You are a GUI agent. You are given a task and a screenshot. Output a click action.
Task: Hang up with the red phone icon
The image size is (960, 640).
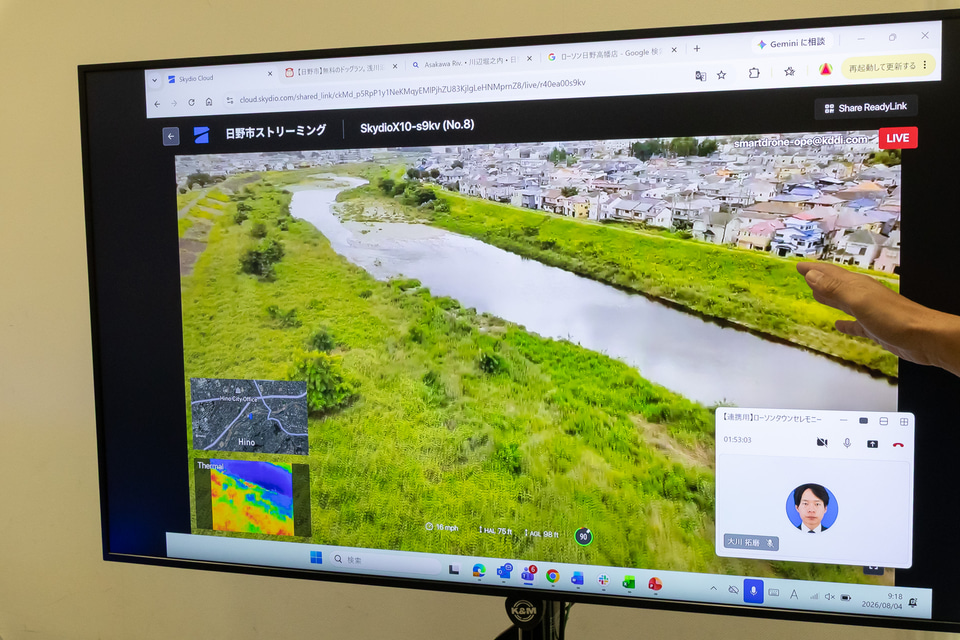click(x=898, y=445)
